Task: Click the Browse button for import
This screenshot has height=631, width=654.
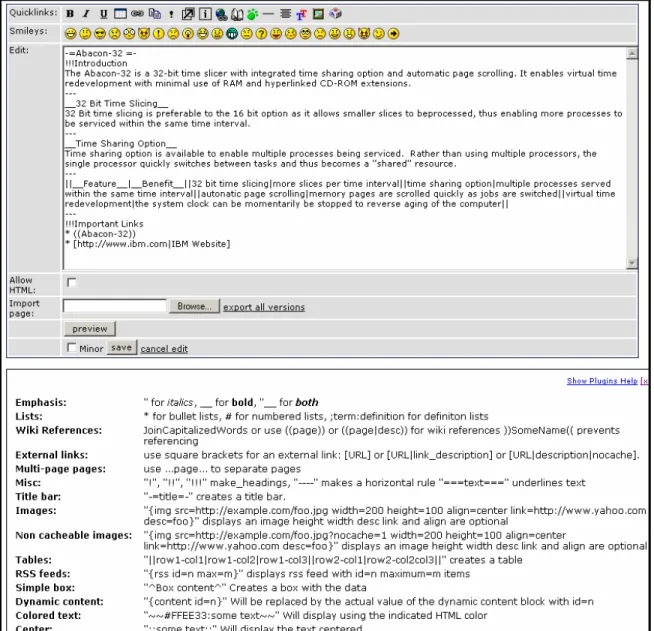Action: click(x=194, y=306)
